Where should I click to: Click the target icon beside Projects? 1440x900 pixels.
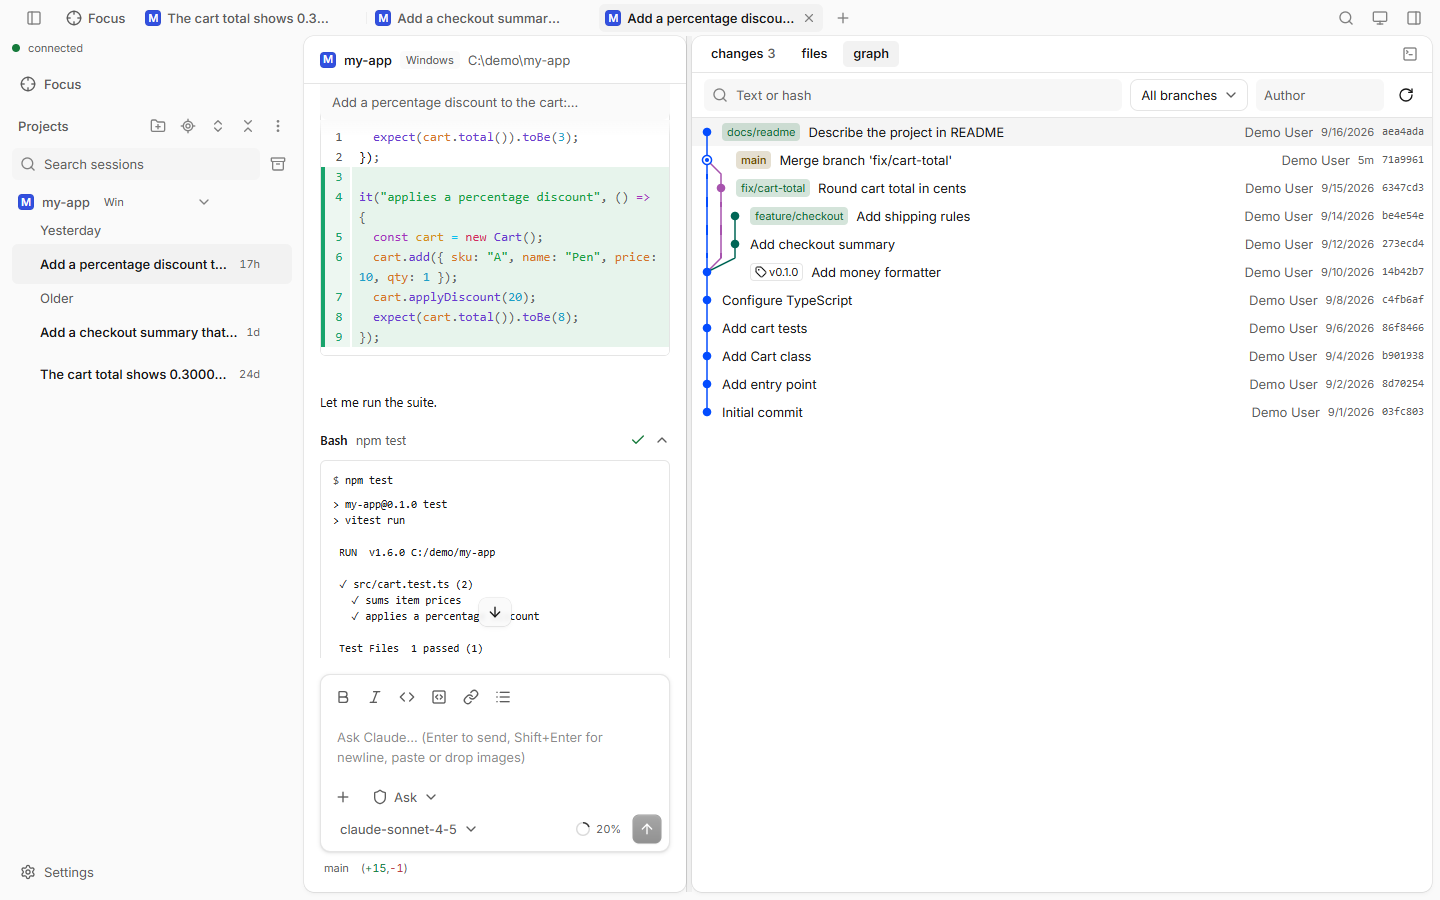pyautogui.click(x=188, y=126)
